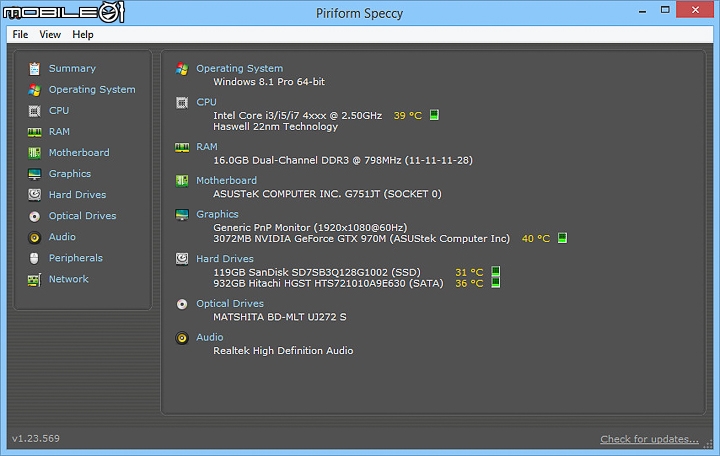Image resolution: width=720 pixels, height=456 pixels.
Task: Open the RAM section label in sidebar
Action: tap(60, 132)
